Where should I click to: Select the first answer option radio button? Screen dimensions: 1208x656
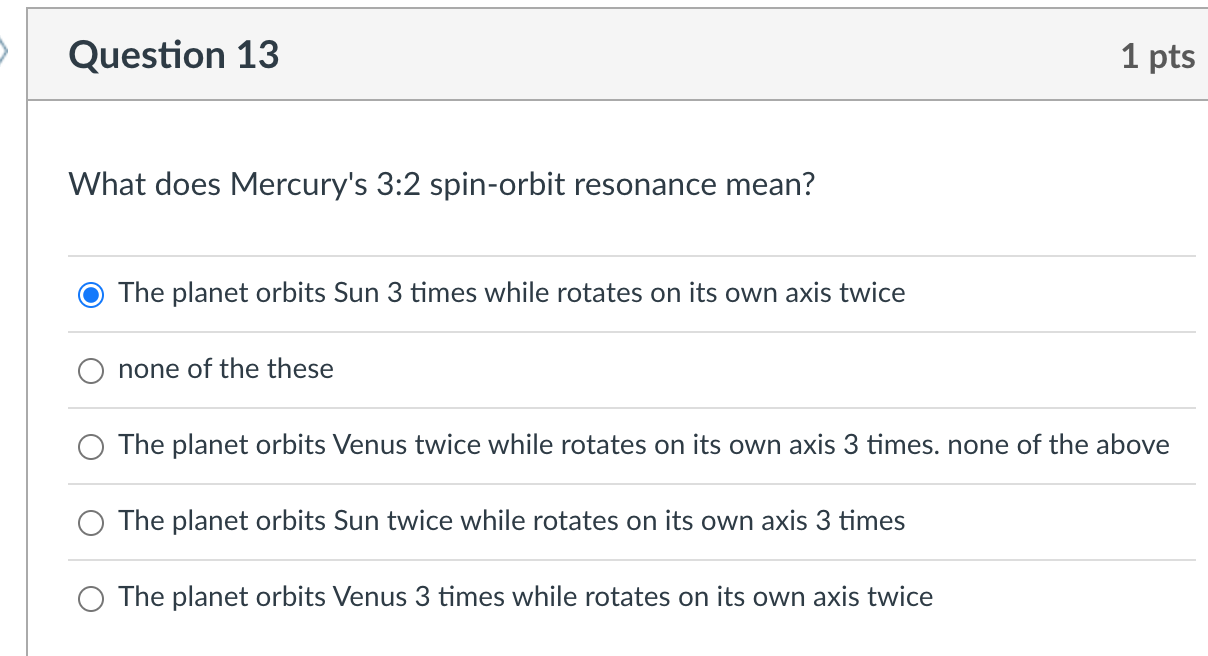pos(91,294)
